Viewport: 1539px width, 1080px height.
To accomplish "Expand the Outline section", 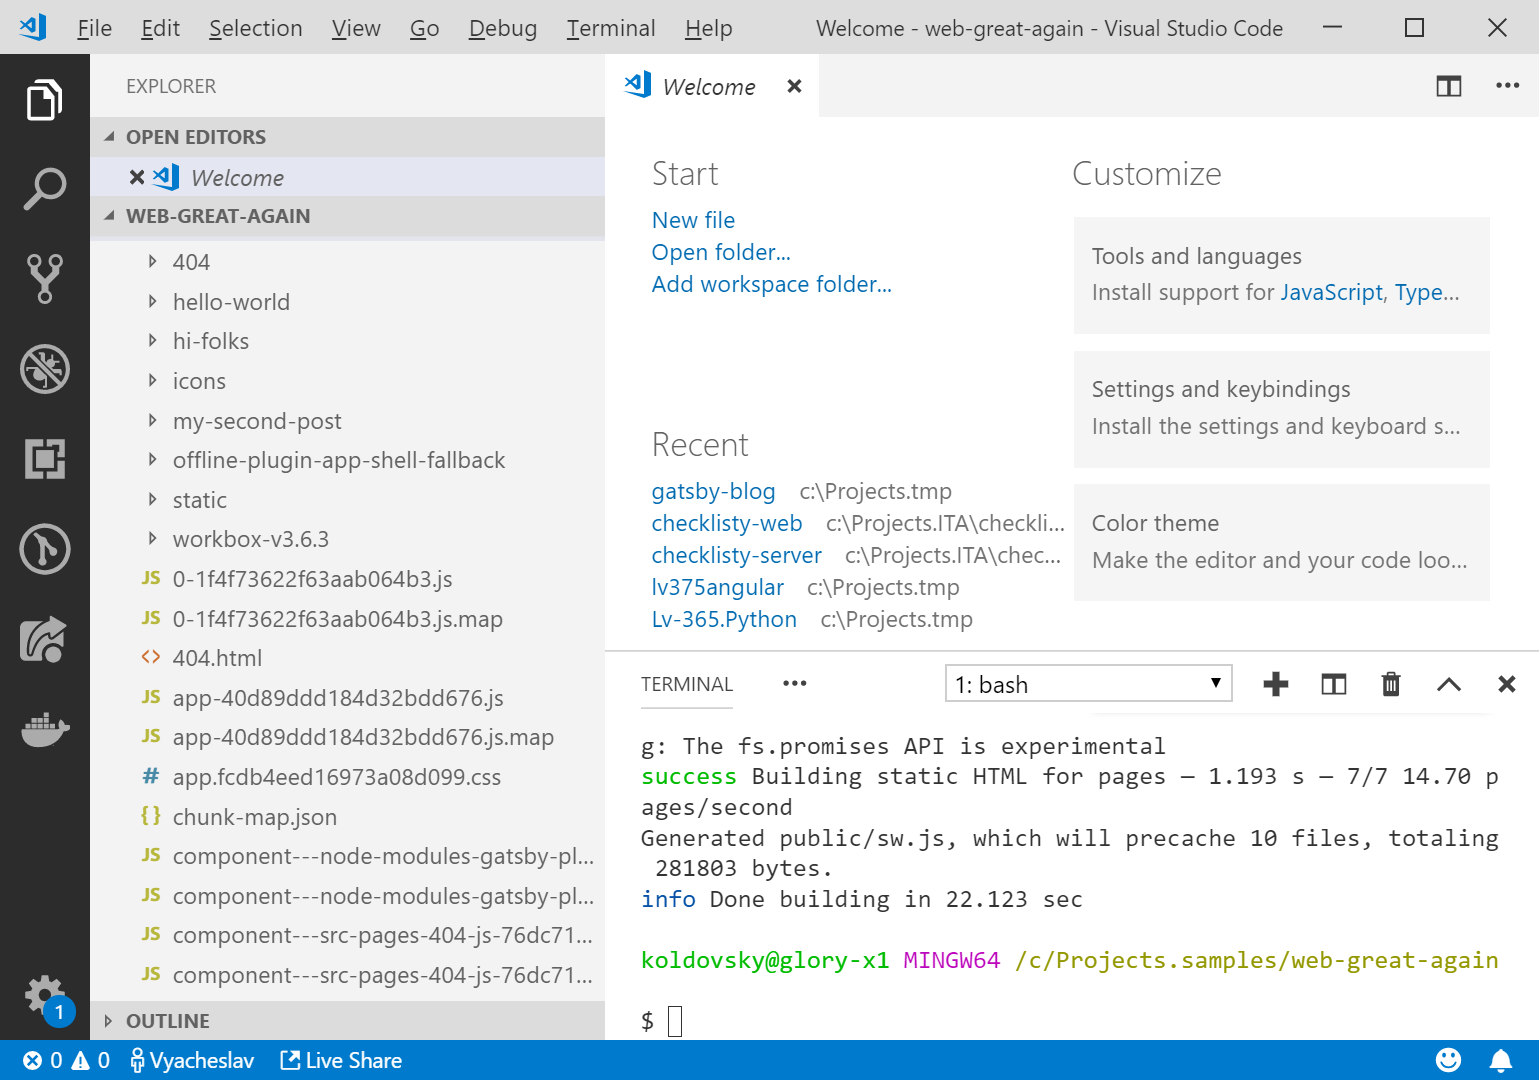I will pos(347,1021).
